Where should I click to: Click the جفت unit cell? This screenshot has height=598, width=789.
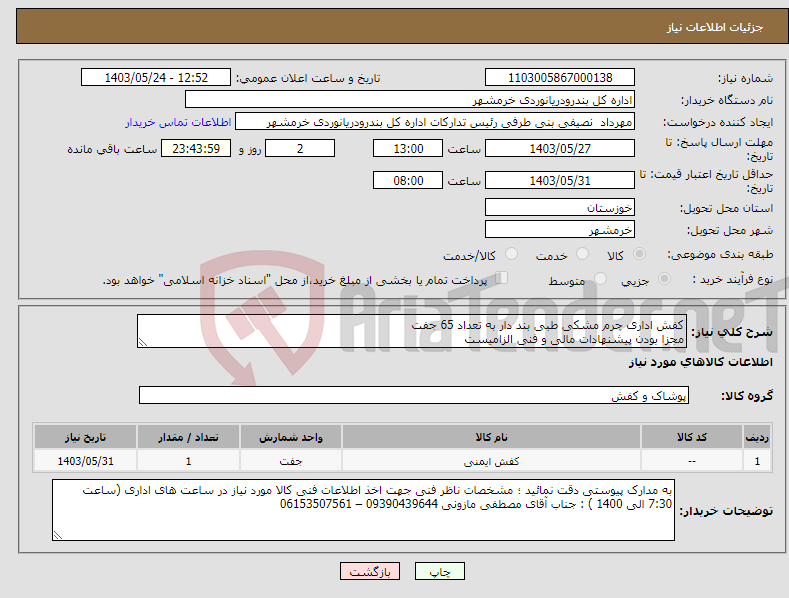click(291, 461)
